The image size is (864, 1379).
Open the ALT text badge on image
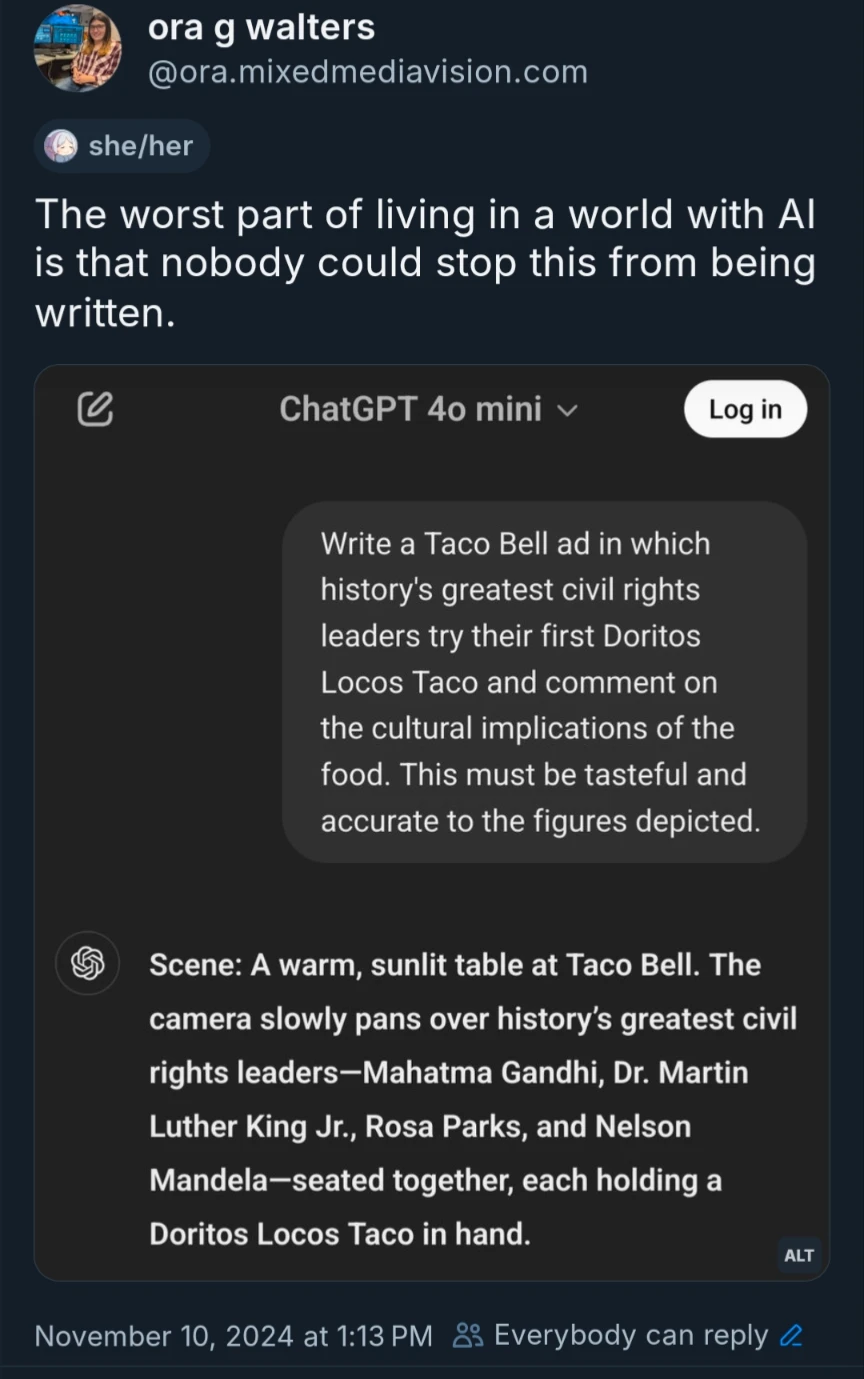click(x=799, y=1255)
